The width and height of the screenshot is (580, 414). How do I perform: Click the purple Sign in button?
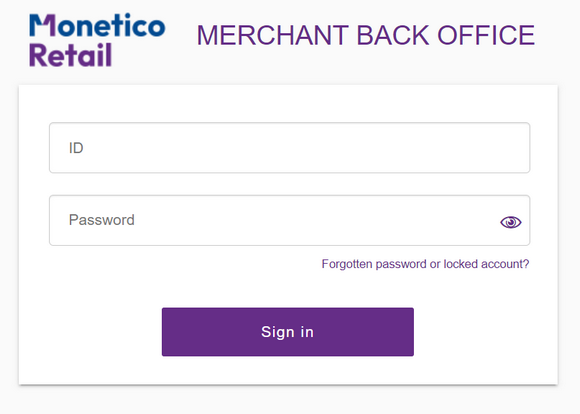click(x=288, y=332)
